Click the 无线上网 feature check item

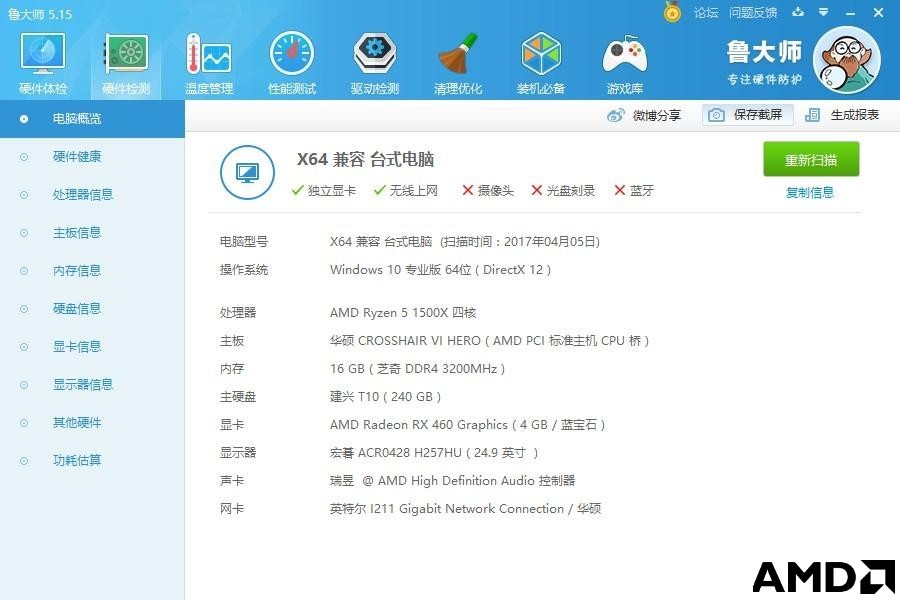406,191
